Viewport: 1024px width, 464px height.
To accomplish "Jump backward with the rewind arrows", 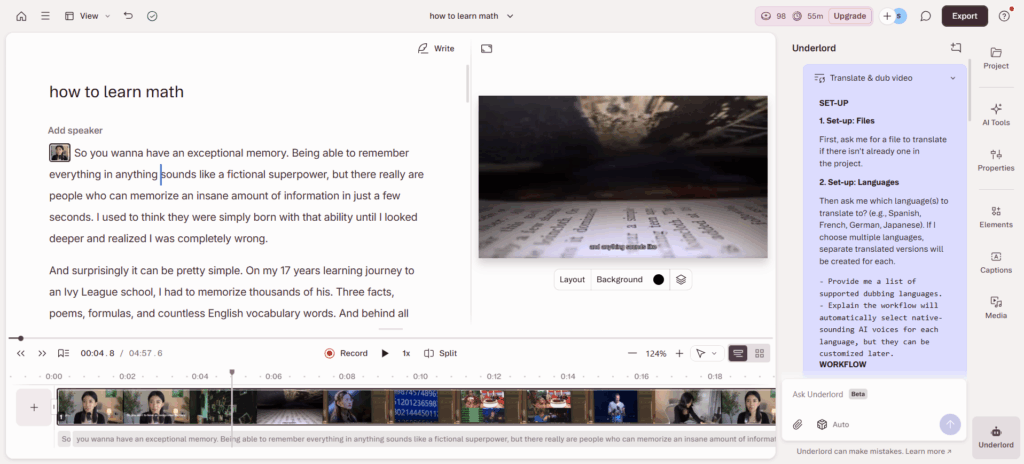I will click(x=21, y=354).
